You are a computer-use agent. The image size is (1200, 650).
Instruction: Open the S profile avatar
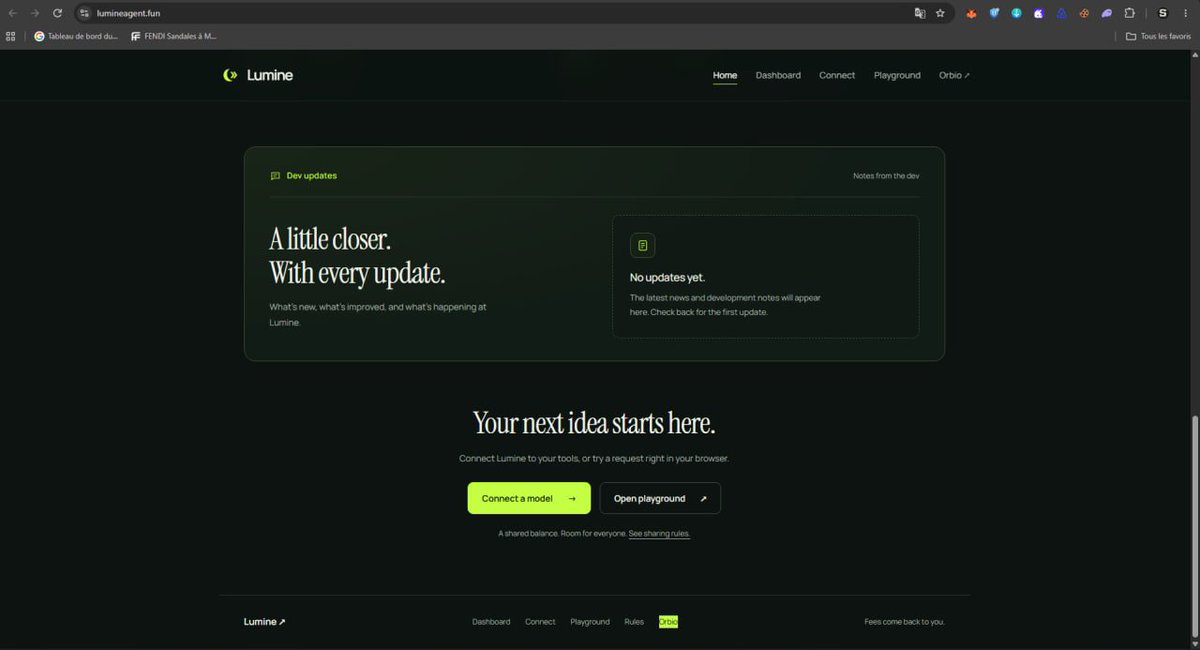point(1162,13)
